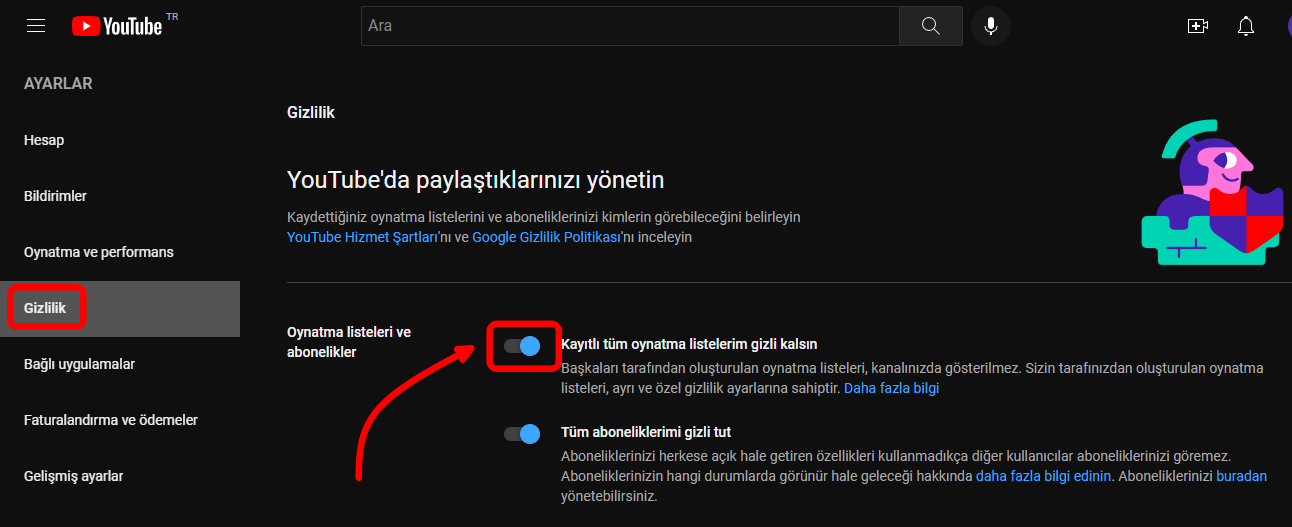This screenshot has width=1292, height=527.
Task: Click the 'YouTube'da paylaştıklarınızı yönetin' heading
Action: (476, 180)
